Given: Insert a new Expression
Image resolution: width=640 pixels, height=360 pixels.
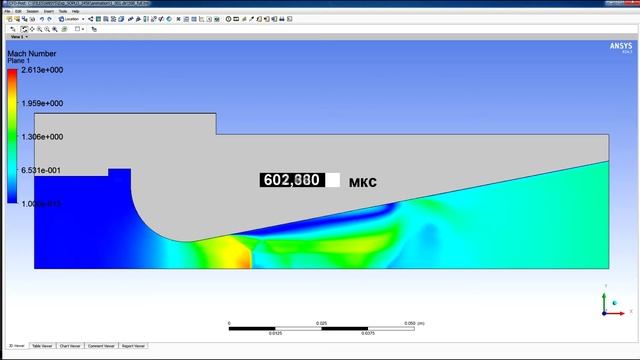Looking at the screenshot, I should (186, 19).
